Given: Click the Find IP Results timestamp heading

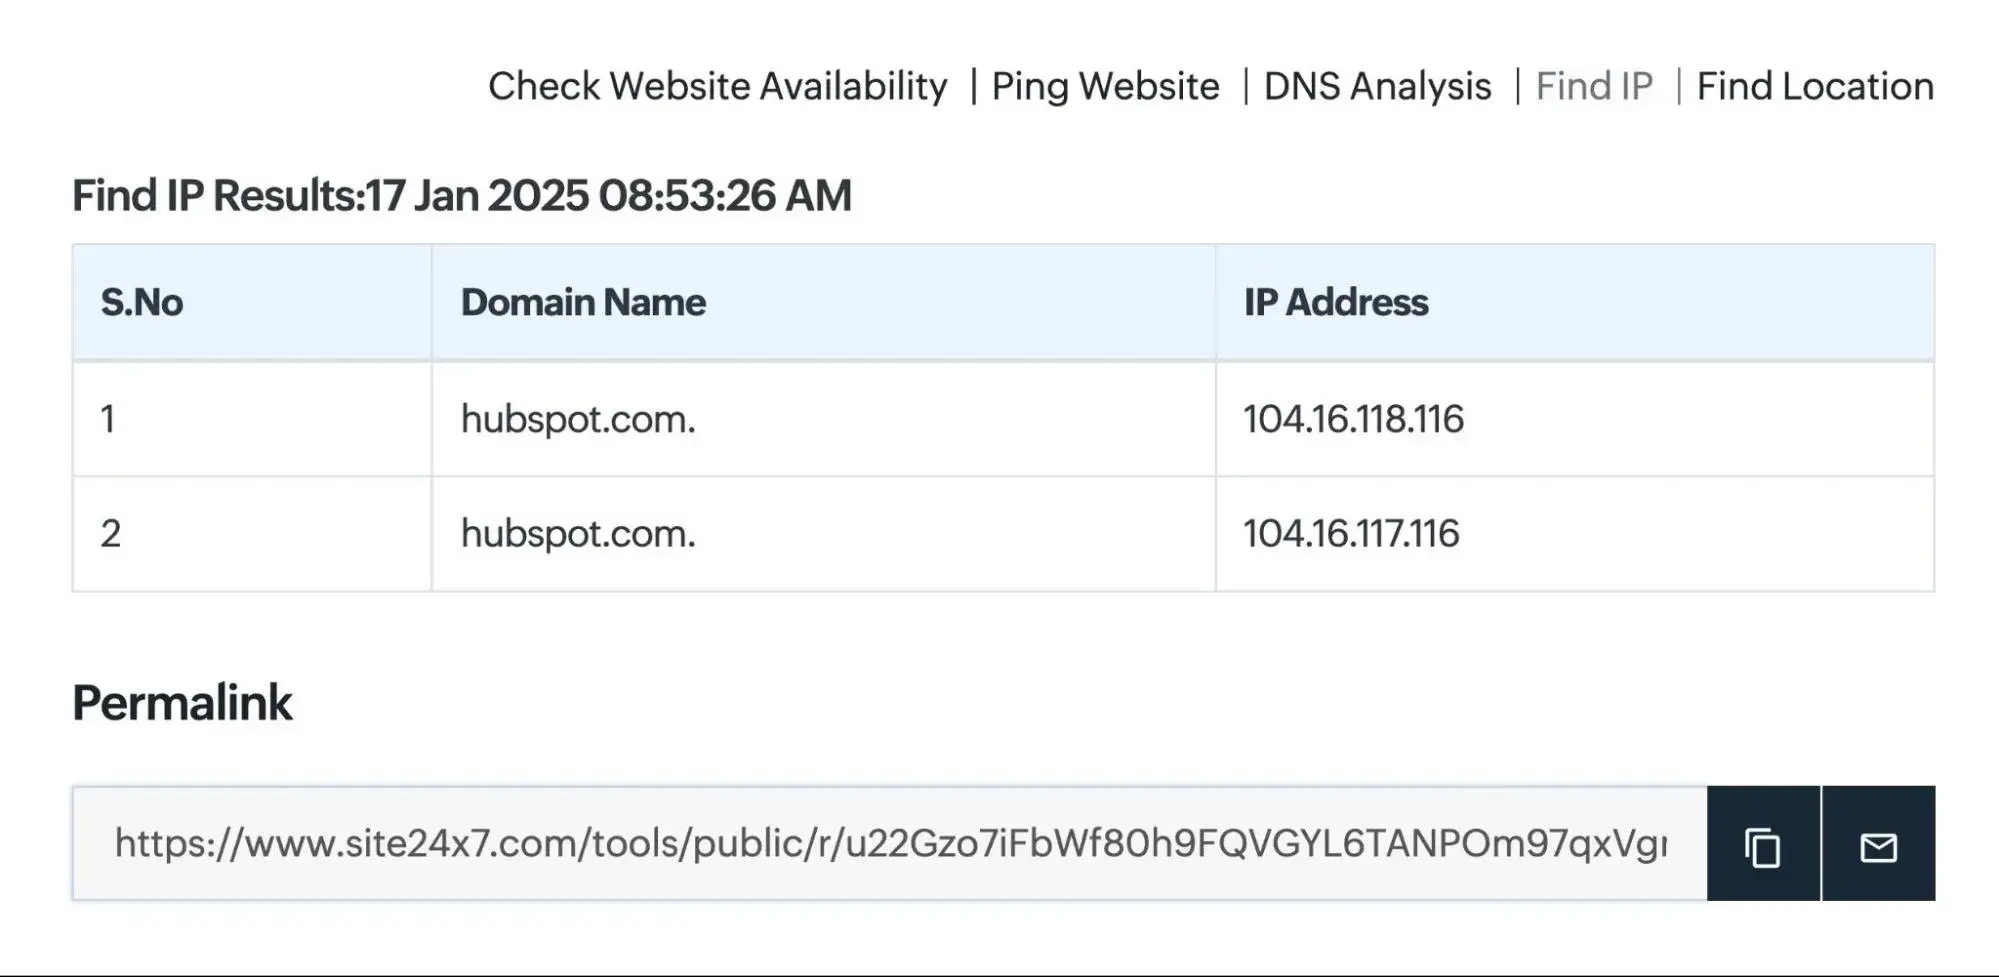Looking at the screenshot, I should [x=461, y=196].
